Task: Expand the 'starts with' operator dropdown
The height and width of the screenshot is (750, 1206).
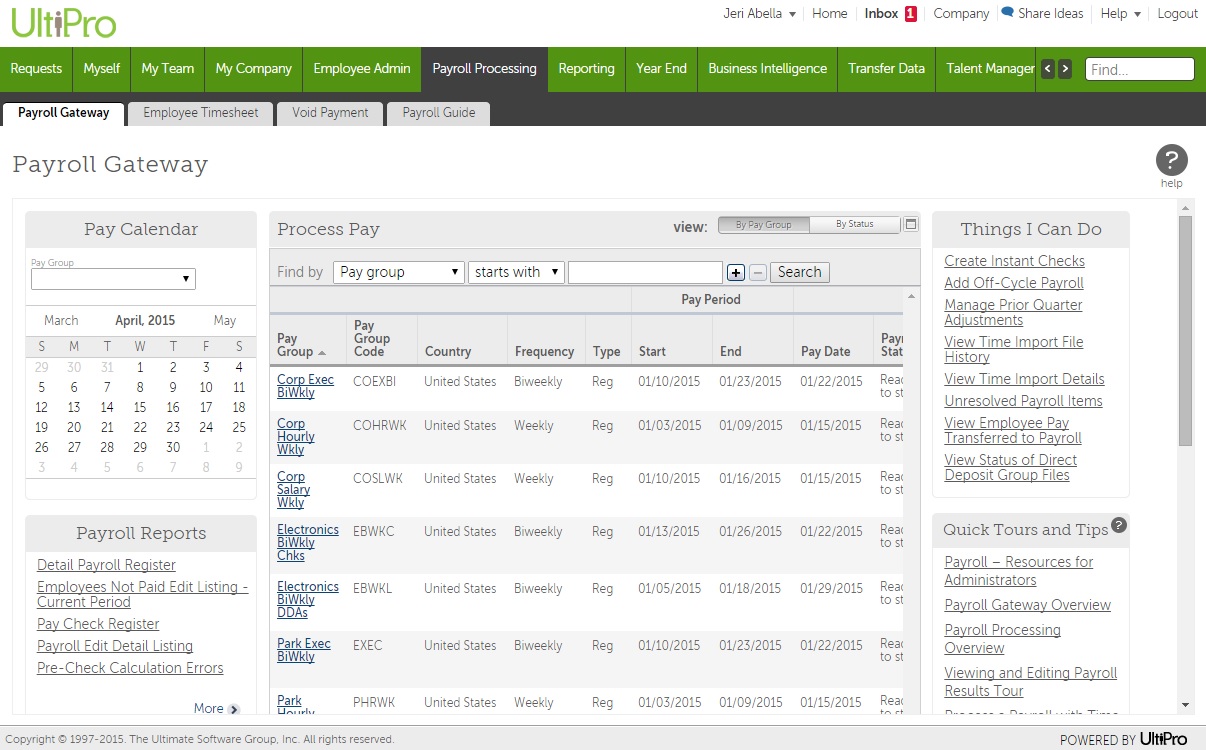Action: pos(516,272)
